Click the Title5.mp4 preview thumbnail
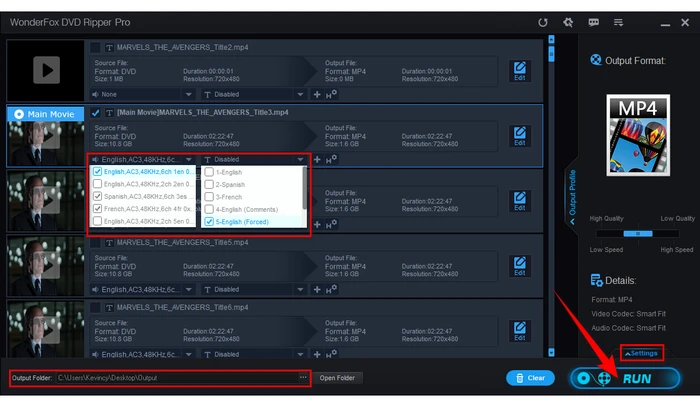The width and height of the screenshot is (700, 407). click(46, 266)
